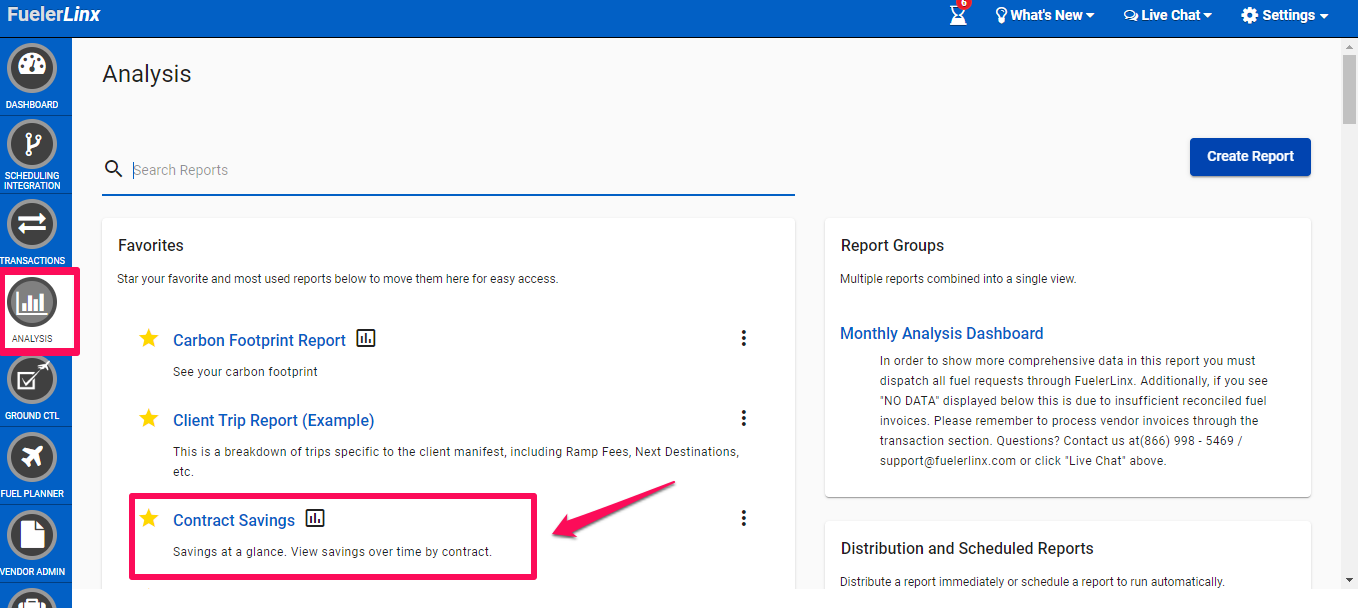Click the Create Report button
Image resolution: width=1358 pixels, height=608 pixels.
[x=1250, y=156]
